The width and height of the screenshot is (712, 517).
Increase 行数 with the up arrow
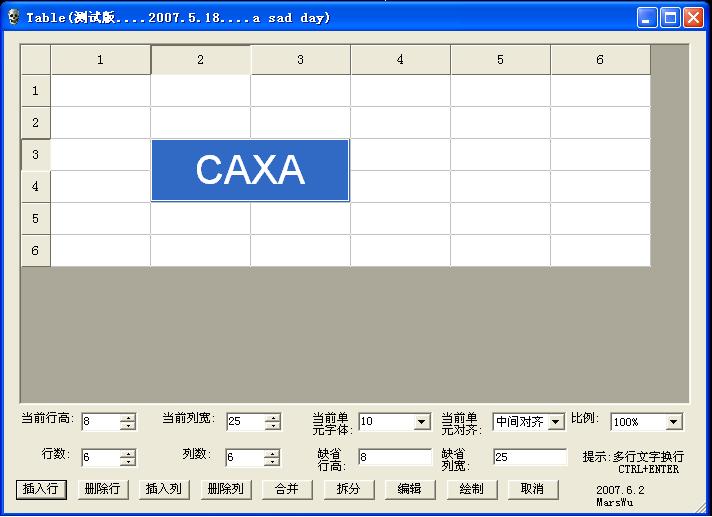point(128,453)
